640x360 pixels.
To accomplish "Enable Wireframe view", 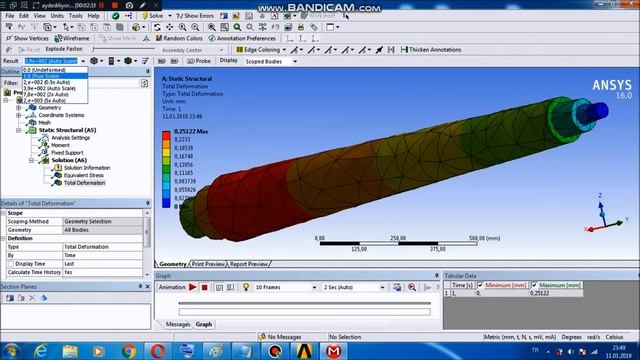I will coord(72,38).
